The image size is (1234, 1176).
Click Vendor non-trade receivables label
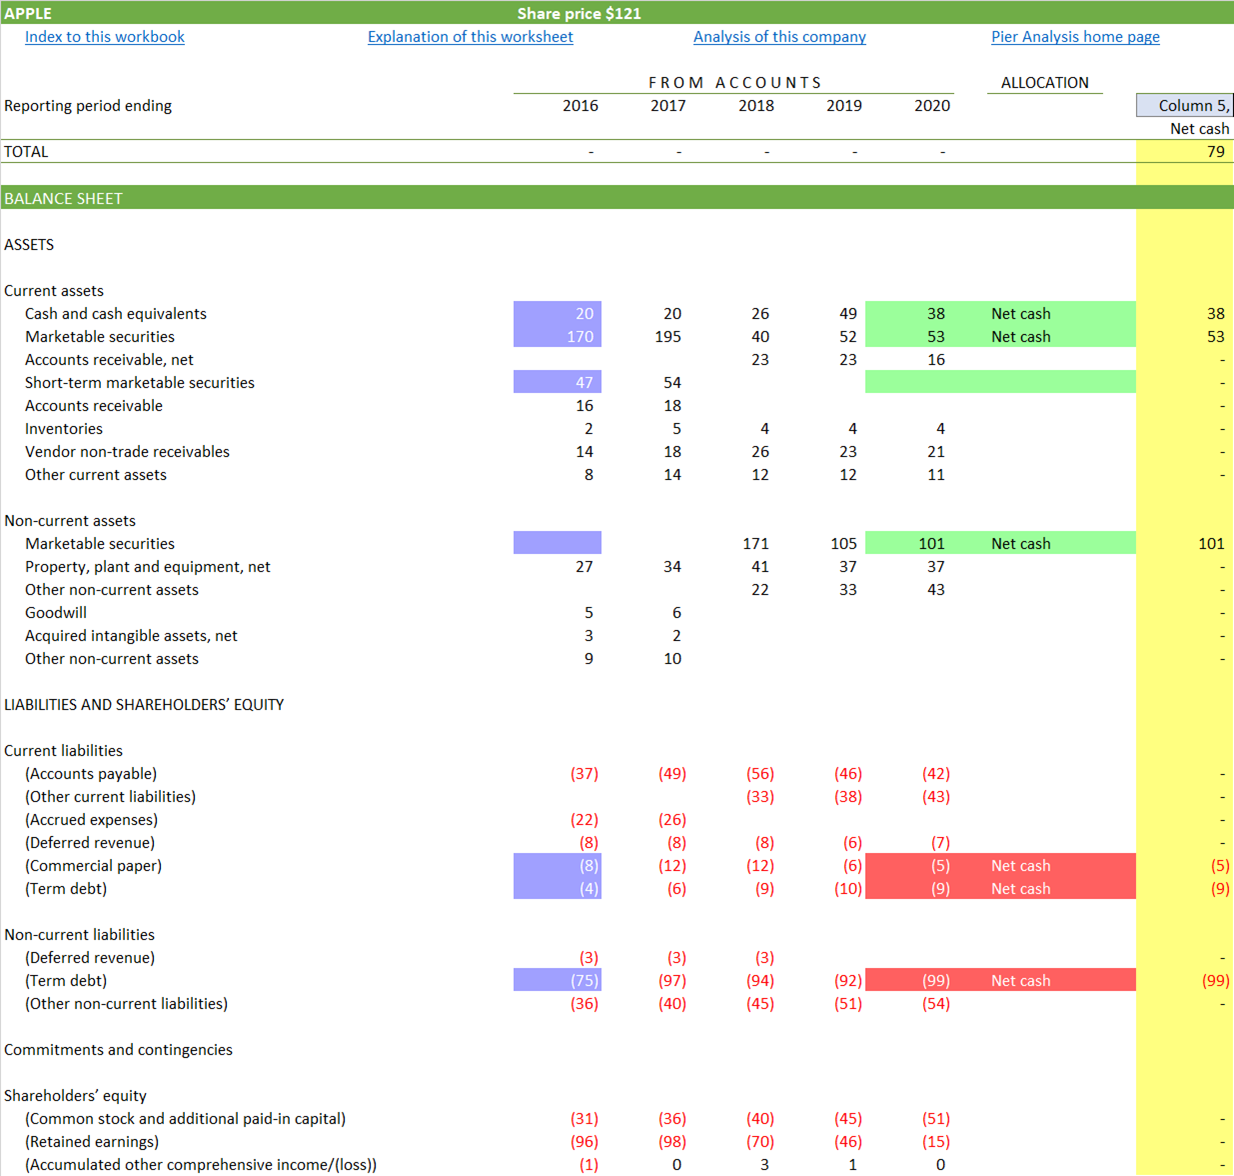[127, 452]
